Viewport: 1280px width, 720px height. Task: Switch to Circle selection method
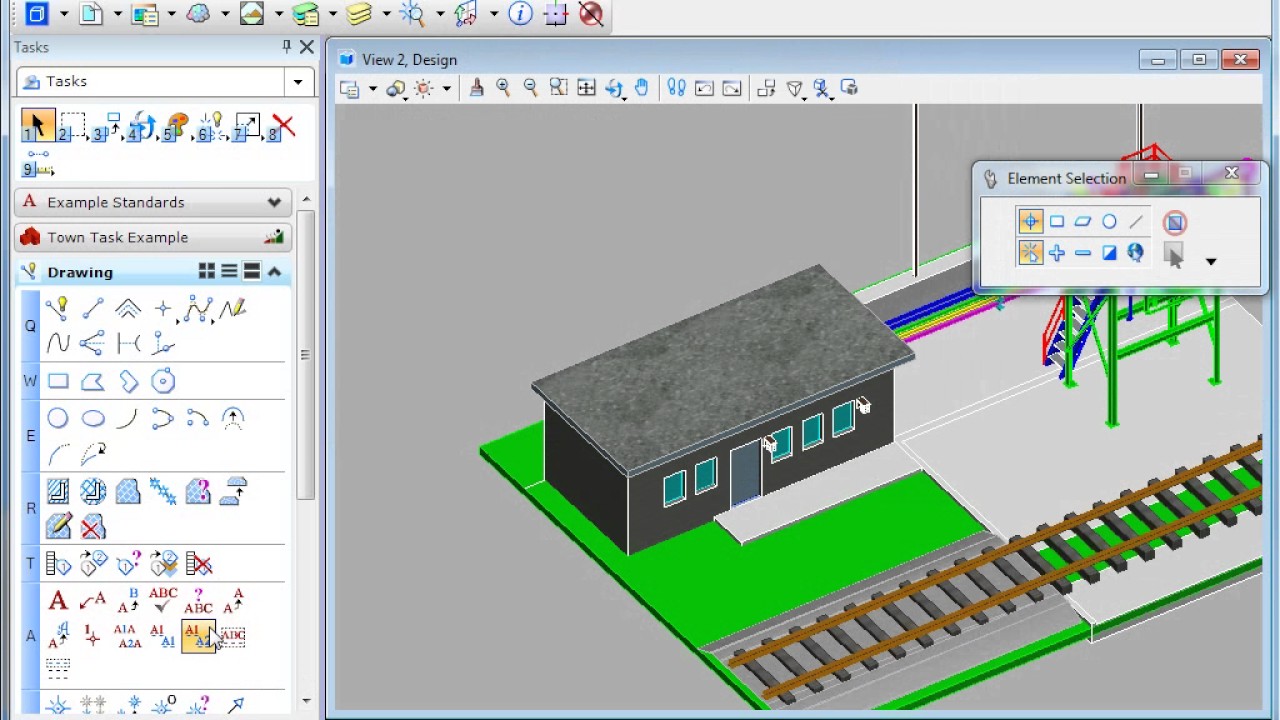click(1109, 221)
